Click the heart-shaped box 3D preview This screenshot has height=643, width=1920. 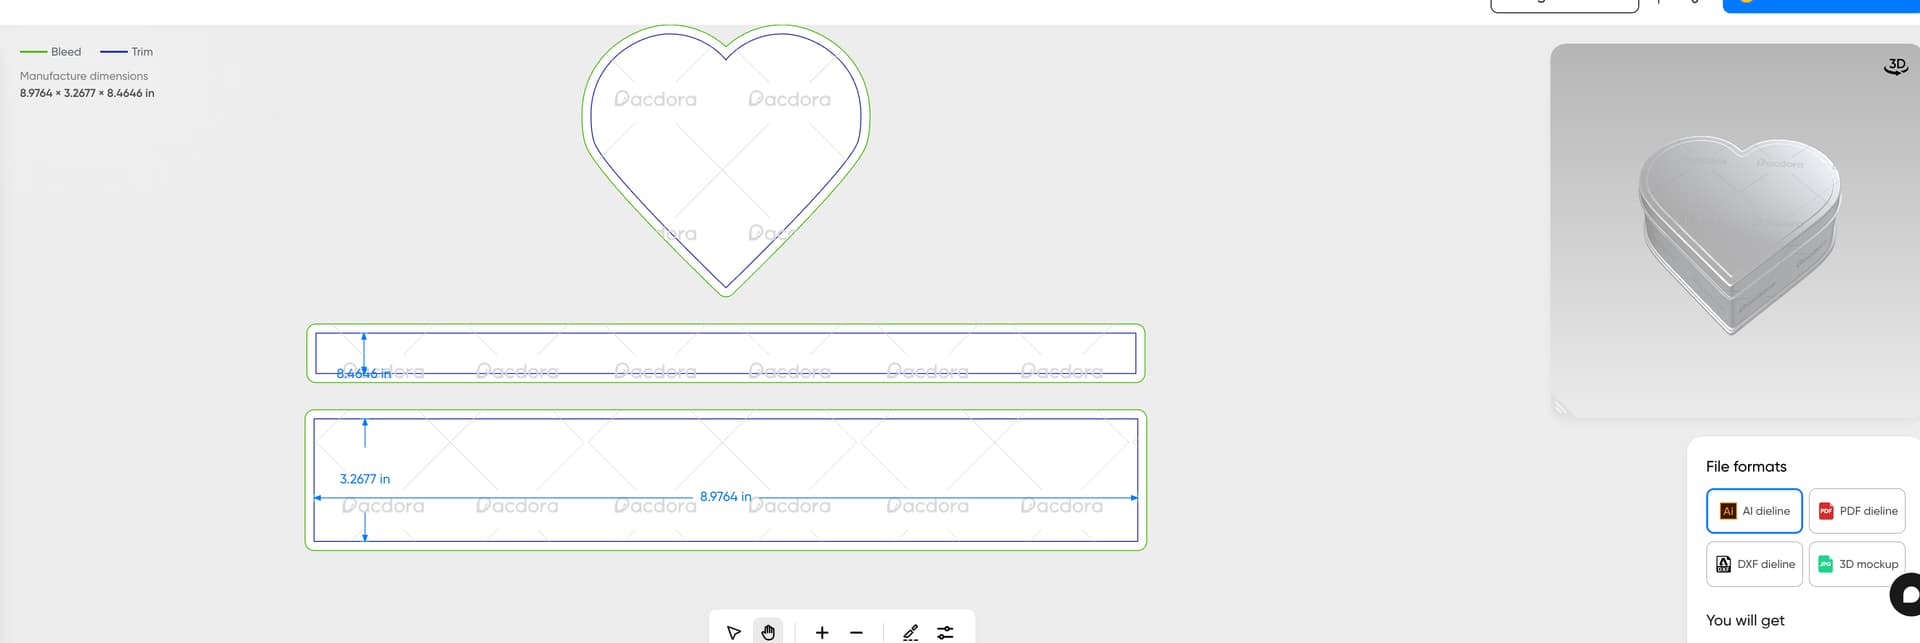click(1738, 230)
